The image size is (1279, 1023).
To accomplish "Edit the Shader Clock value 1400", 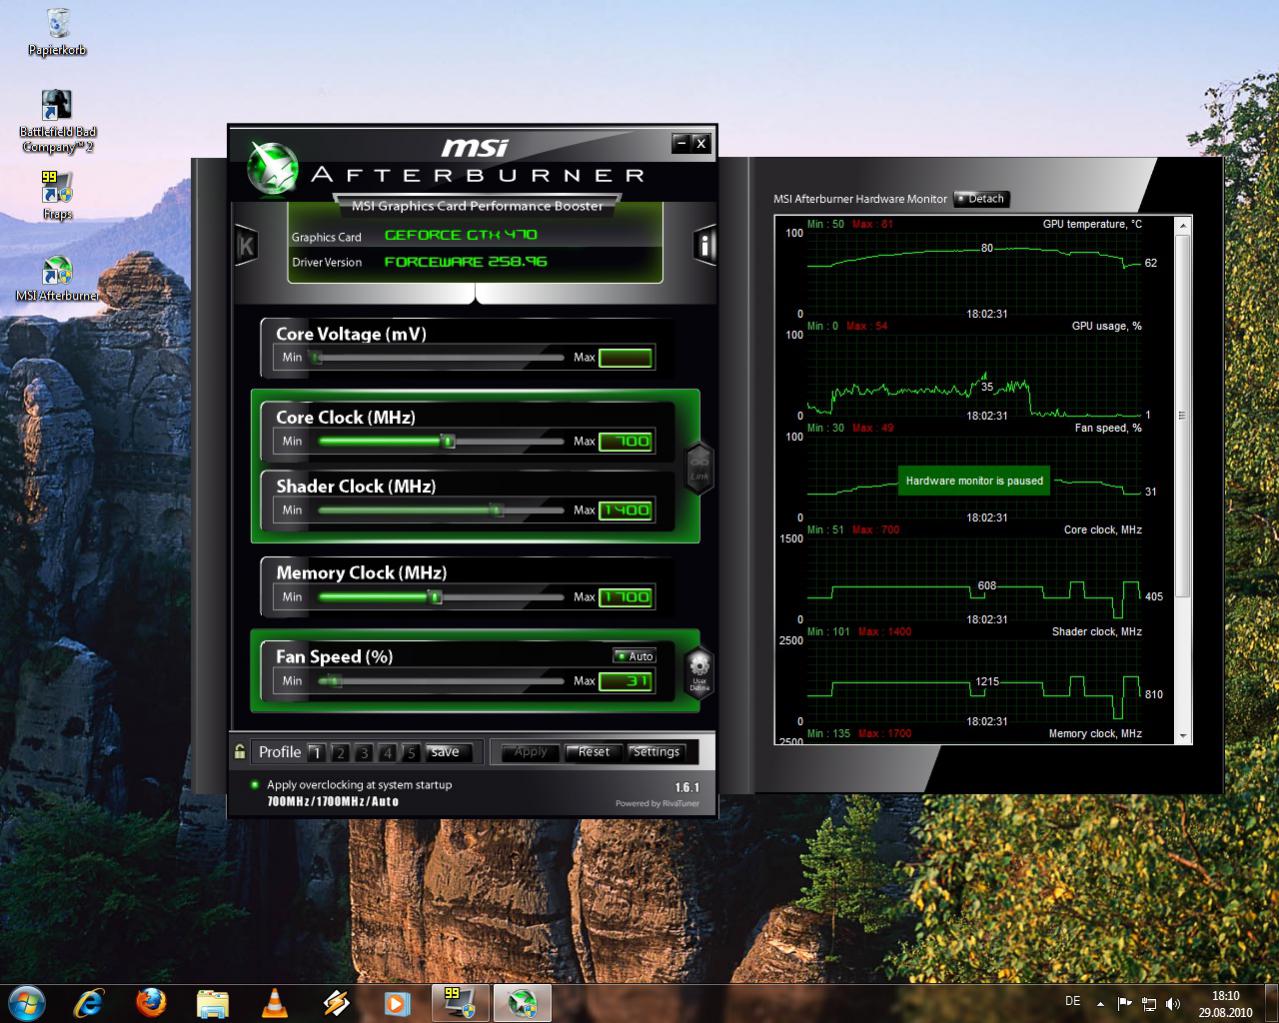I will (x=626, y=510).
